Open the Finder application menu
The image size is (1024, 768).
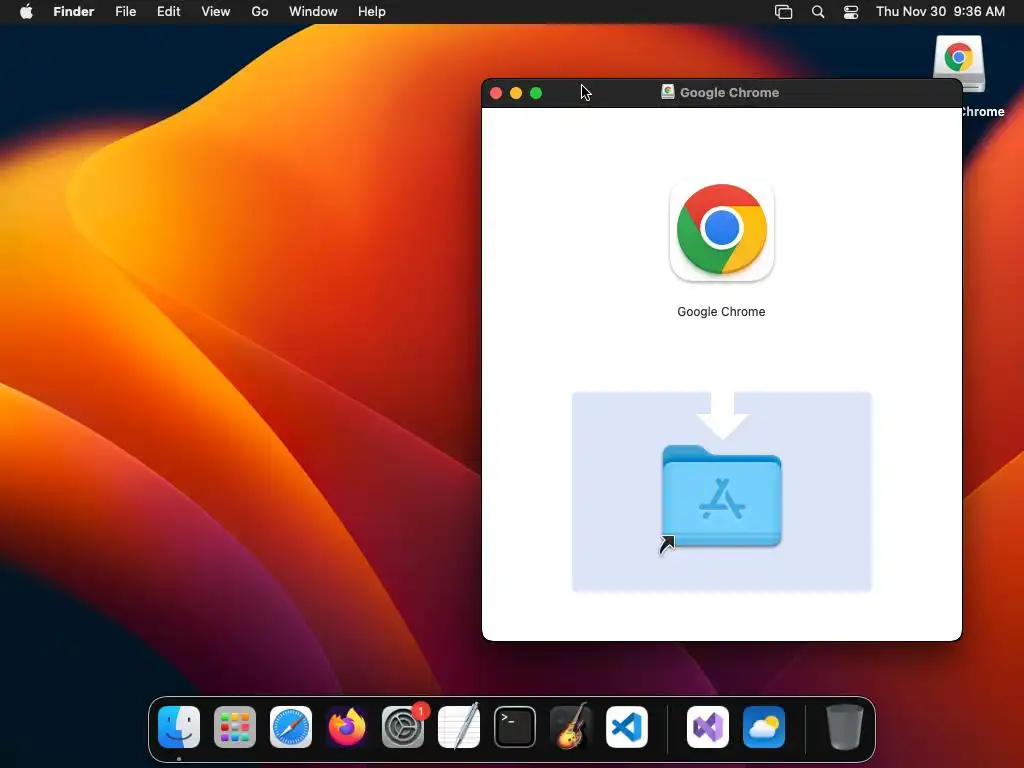(74, 12)
